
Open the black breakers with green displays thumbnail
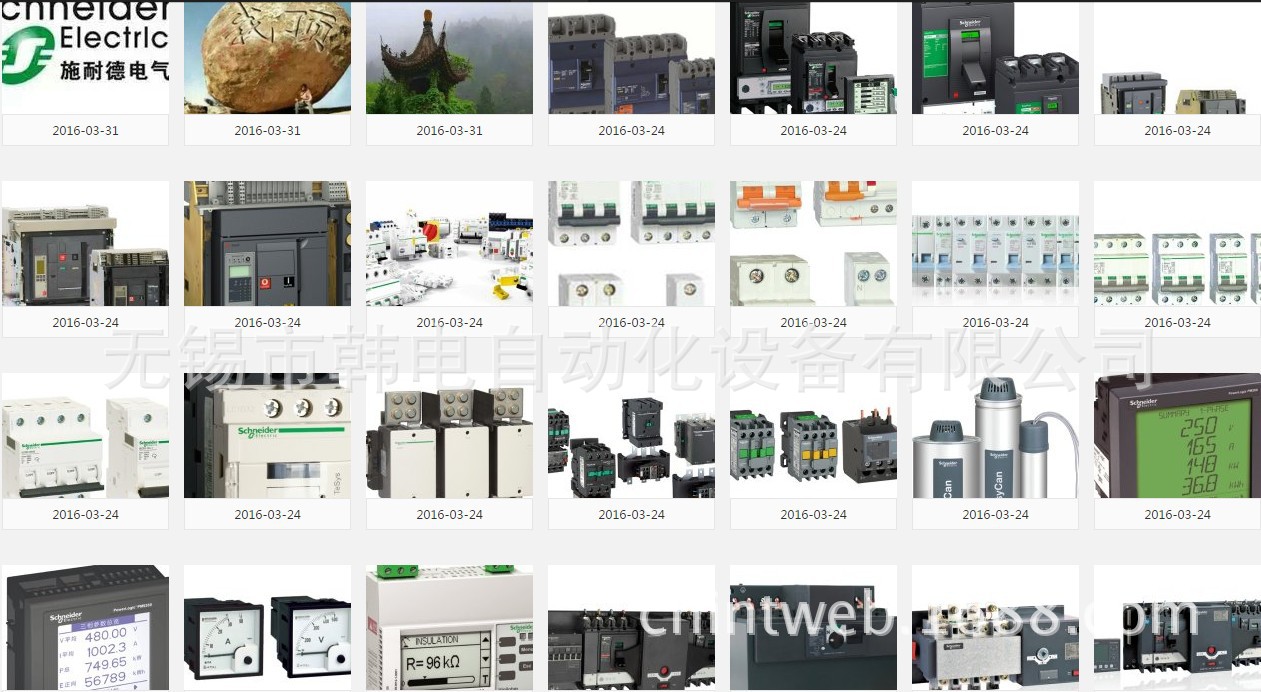tap(813, 57)
